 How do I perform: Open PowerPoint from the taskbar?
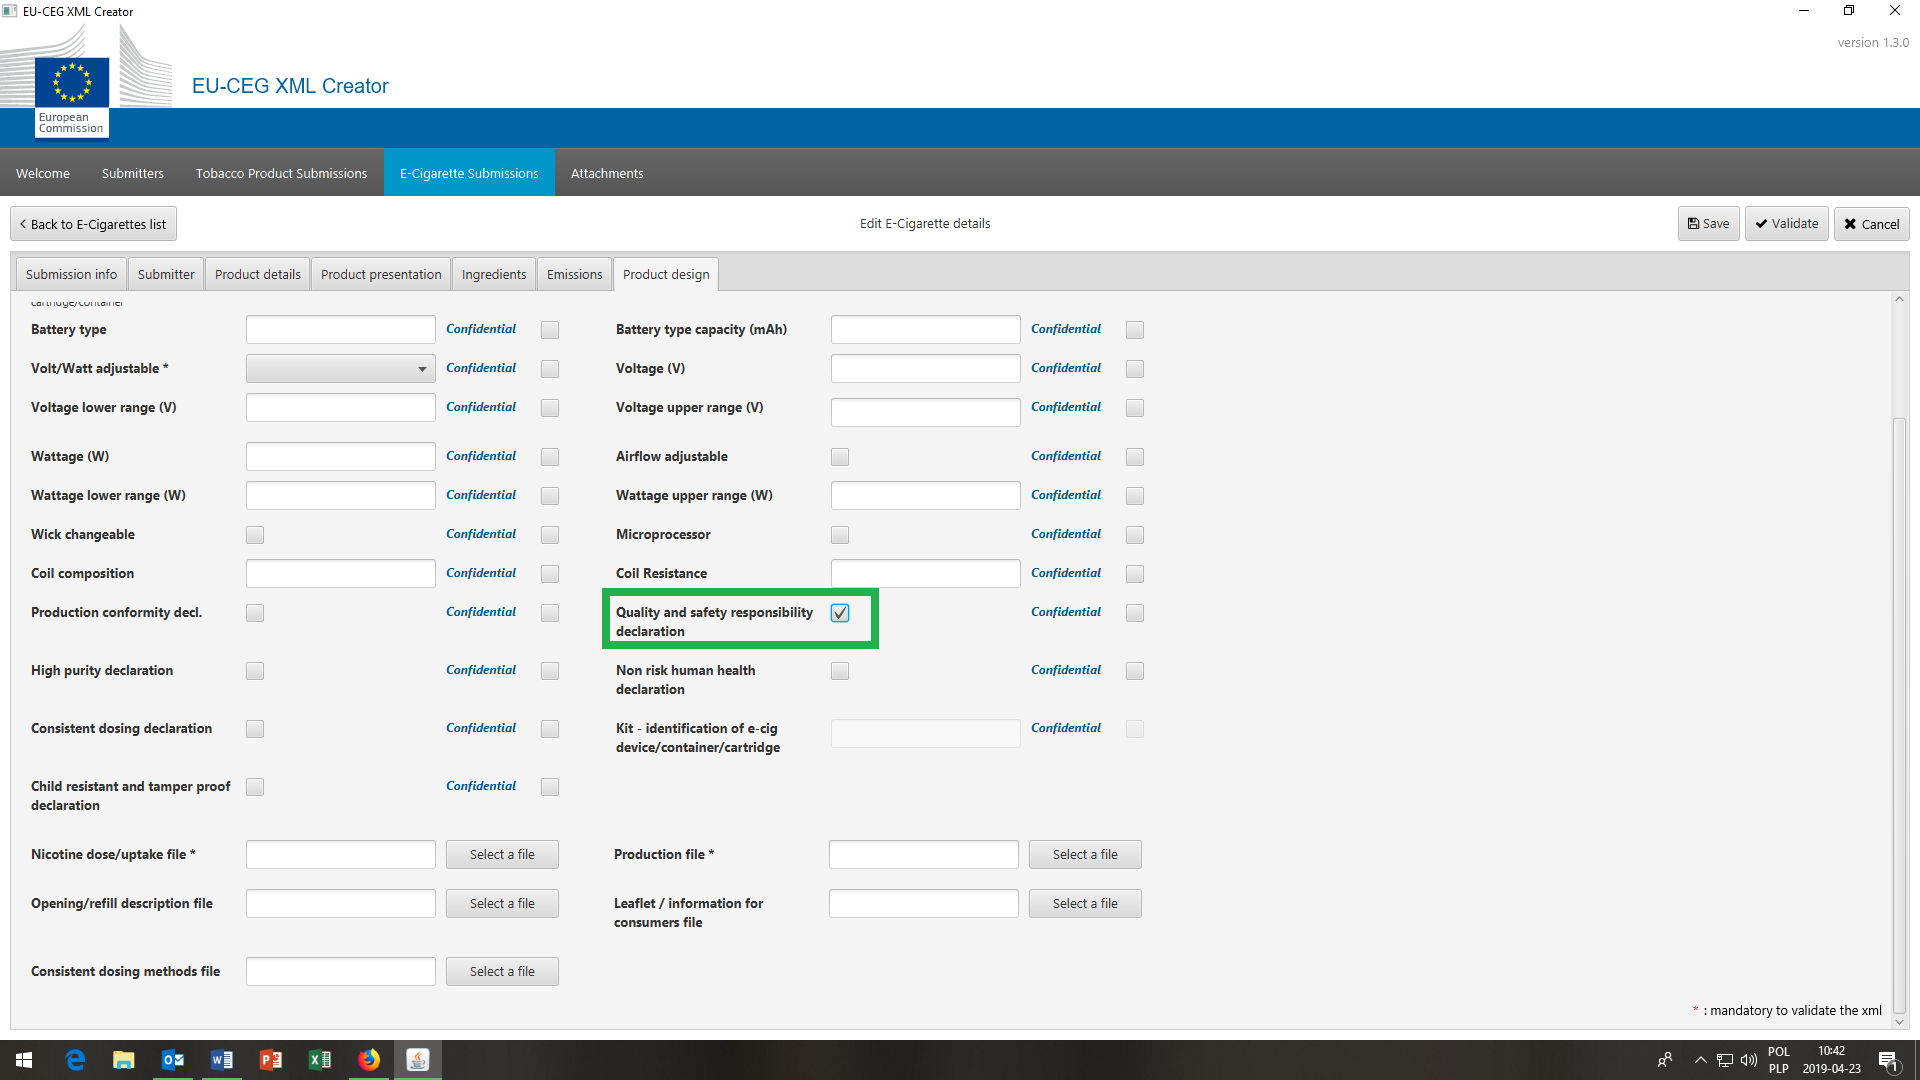pos(271,1060)
